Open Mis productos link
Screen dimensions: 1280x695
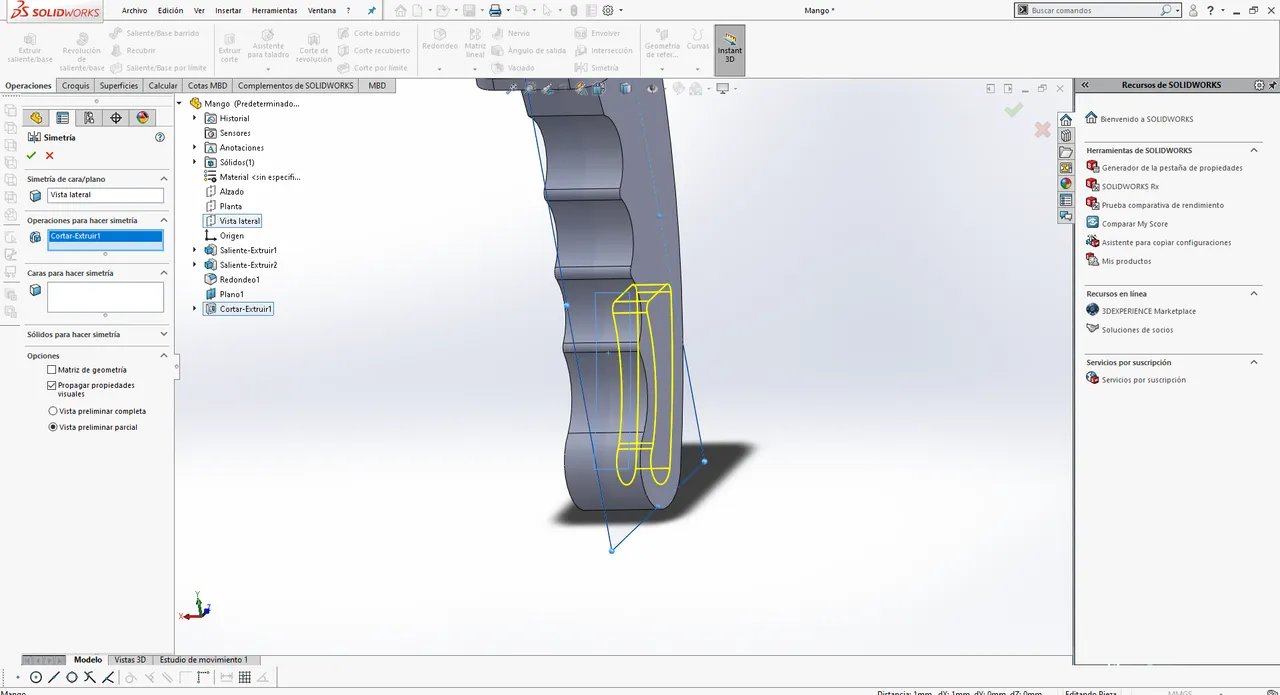point(1126,261)
